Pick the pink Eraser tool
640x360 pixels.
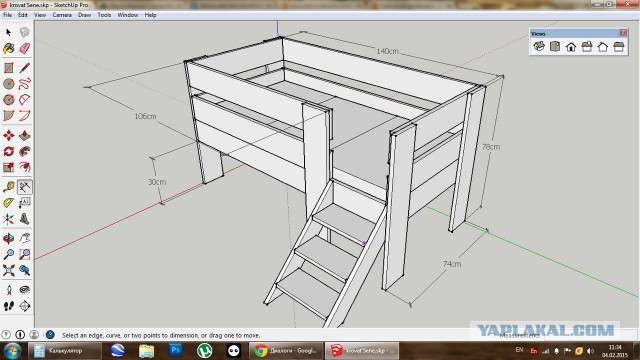(24, 49)
